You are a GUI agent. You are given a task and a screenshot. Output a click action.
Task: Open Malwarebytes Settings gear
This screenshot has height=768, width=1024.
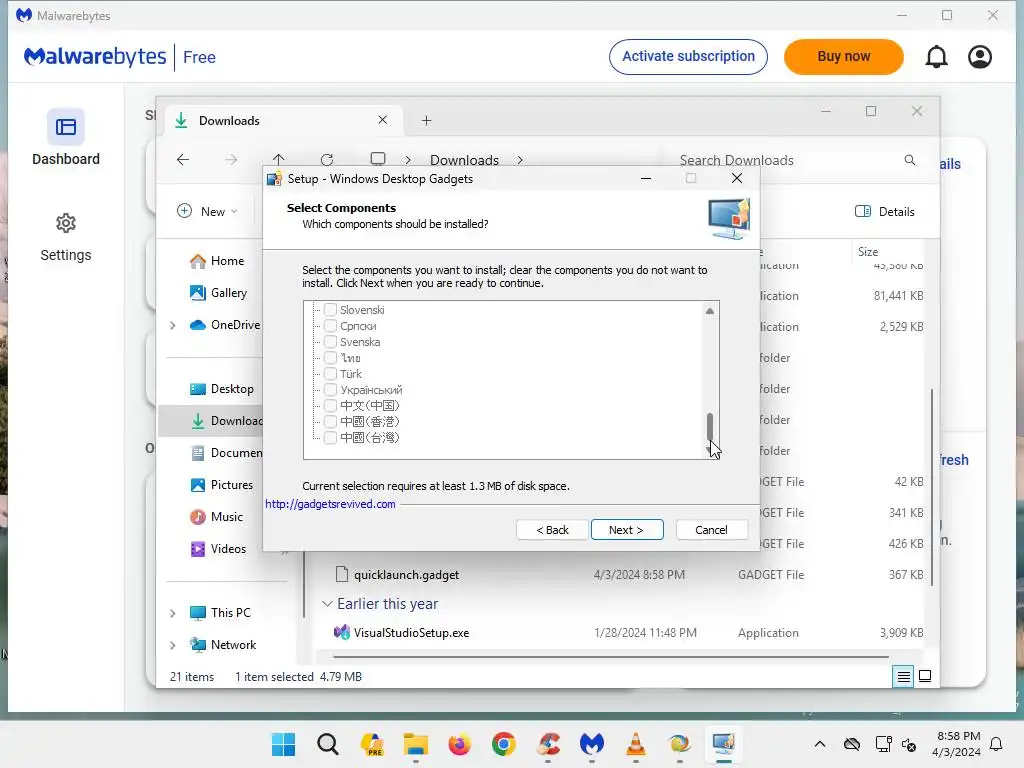pos(66,238)
